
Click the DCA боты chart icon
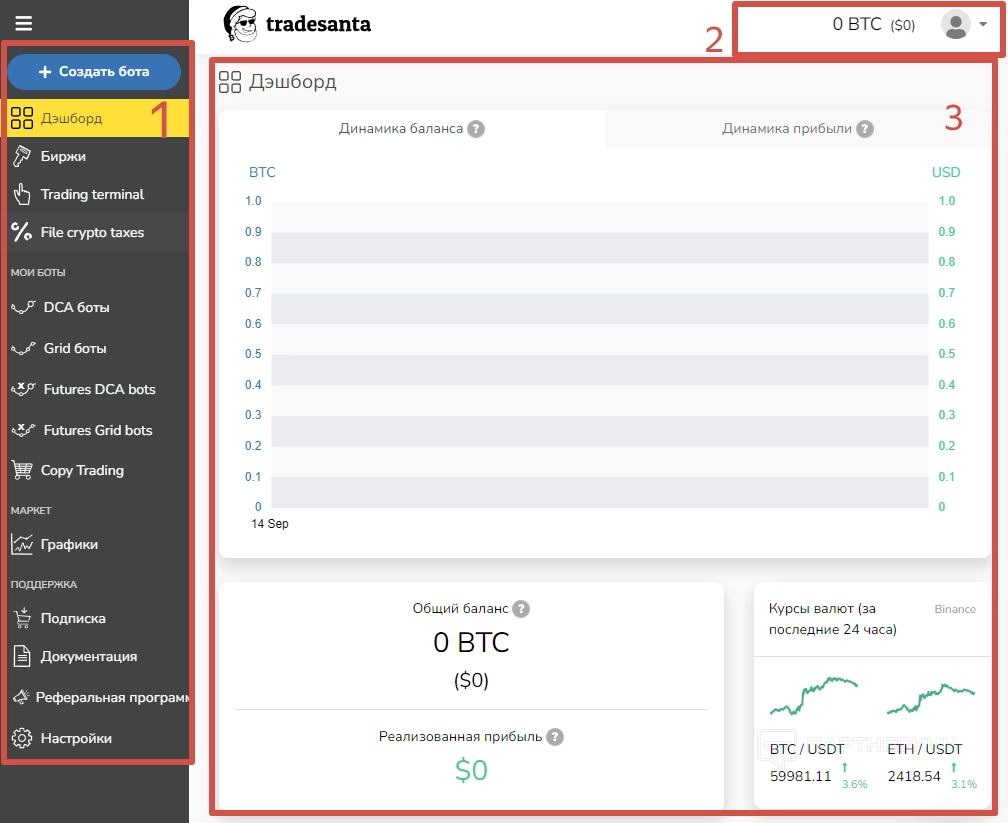[x=23, y=307]
